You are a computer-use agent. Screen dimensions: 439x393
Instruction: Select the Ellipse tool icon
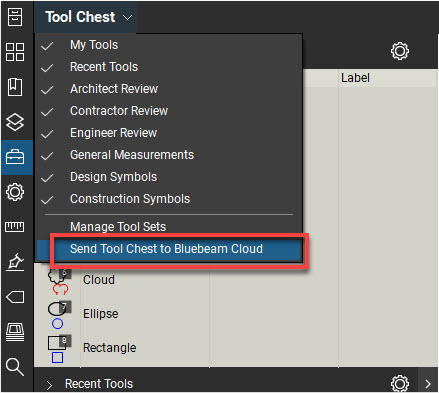(x=59, y=315)
